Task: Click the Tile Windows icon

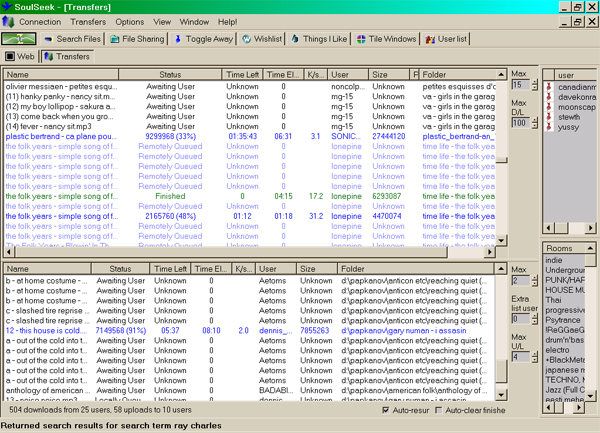Action: (361, 39)
